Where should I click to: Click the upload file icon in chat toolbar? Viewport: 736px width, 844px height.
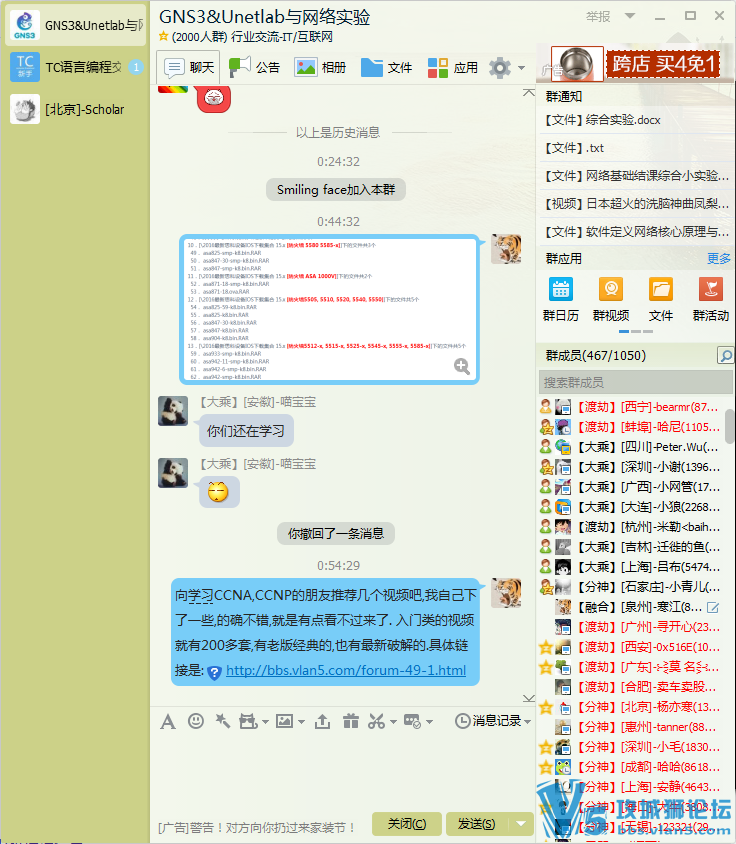tap(322, 721)
